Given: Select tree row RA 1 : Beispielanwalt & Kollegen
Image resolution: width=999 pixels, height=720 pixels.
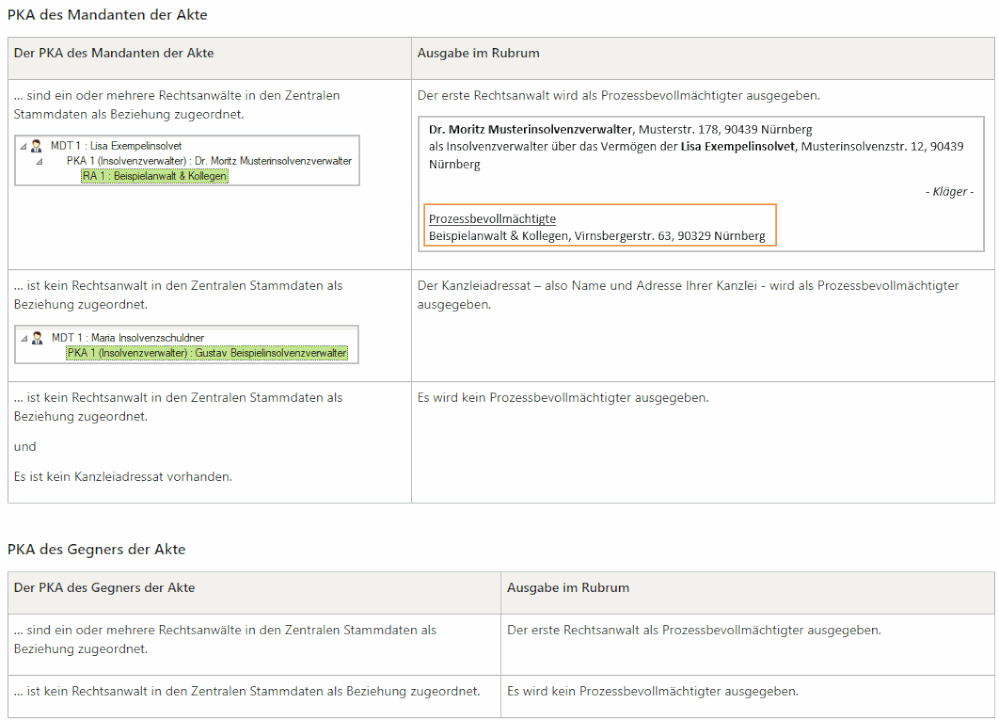Looking at the screenshot, I should tap(154, 176).
